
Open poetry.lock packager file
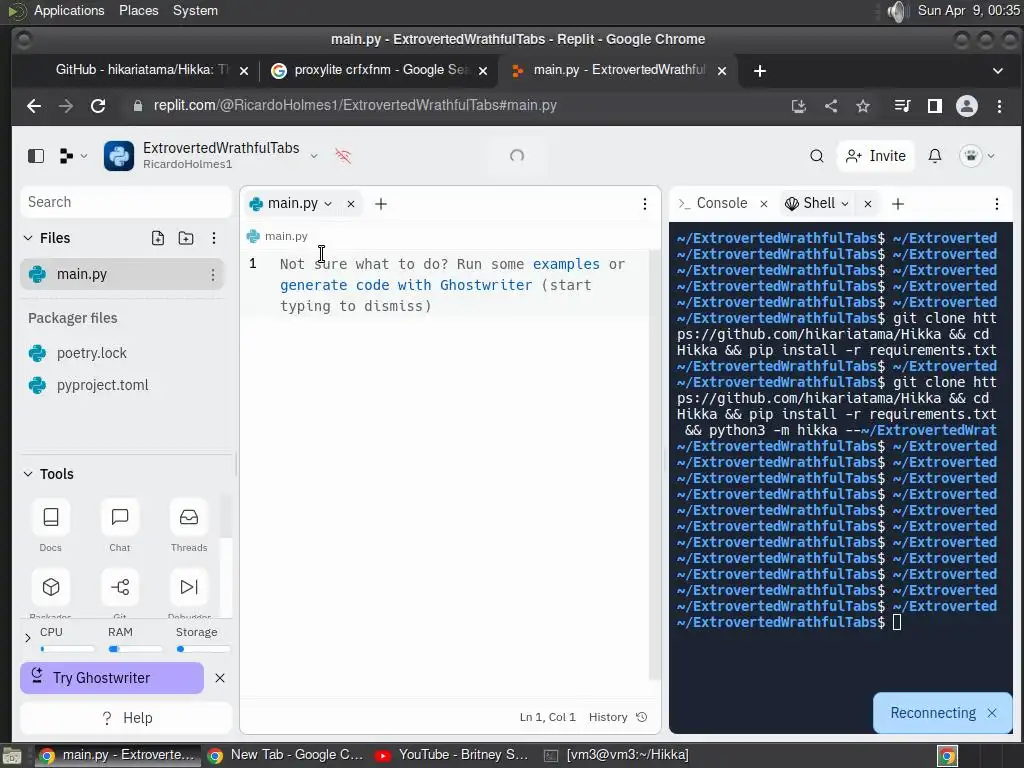[91, 353]
